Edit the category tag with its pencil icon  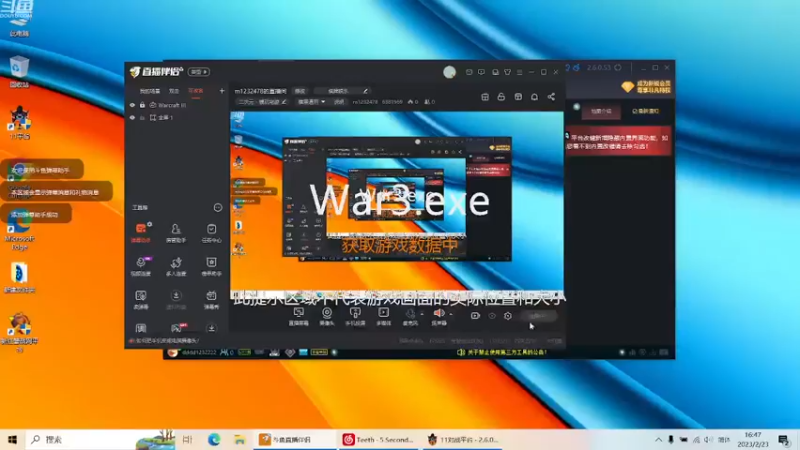[284, 102]
